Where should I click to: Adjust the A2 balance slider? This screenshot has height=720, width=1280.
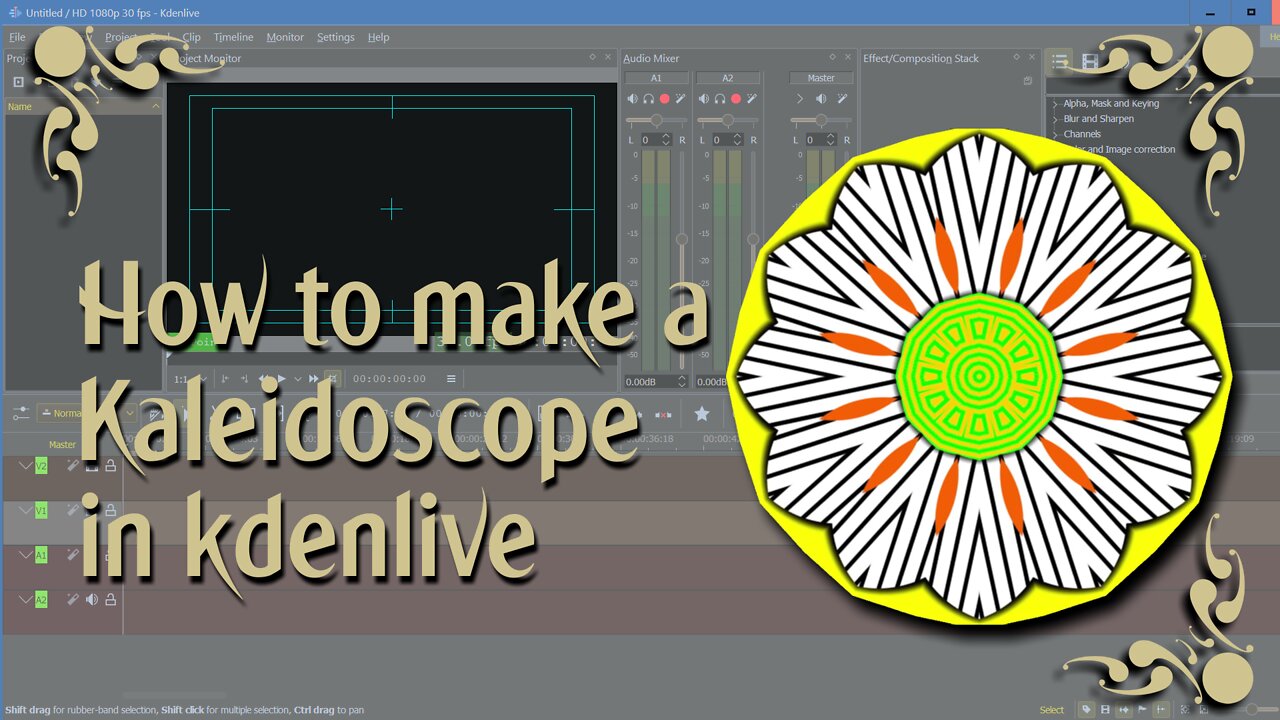(728, 120)
